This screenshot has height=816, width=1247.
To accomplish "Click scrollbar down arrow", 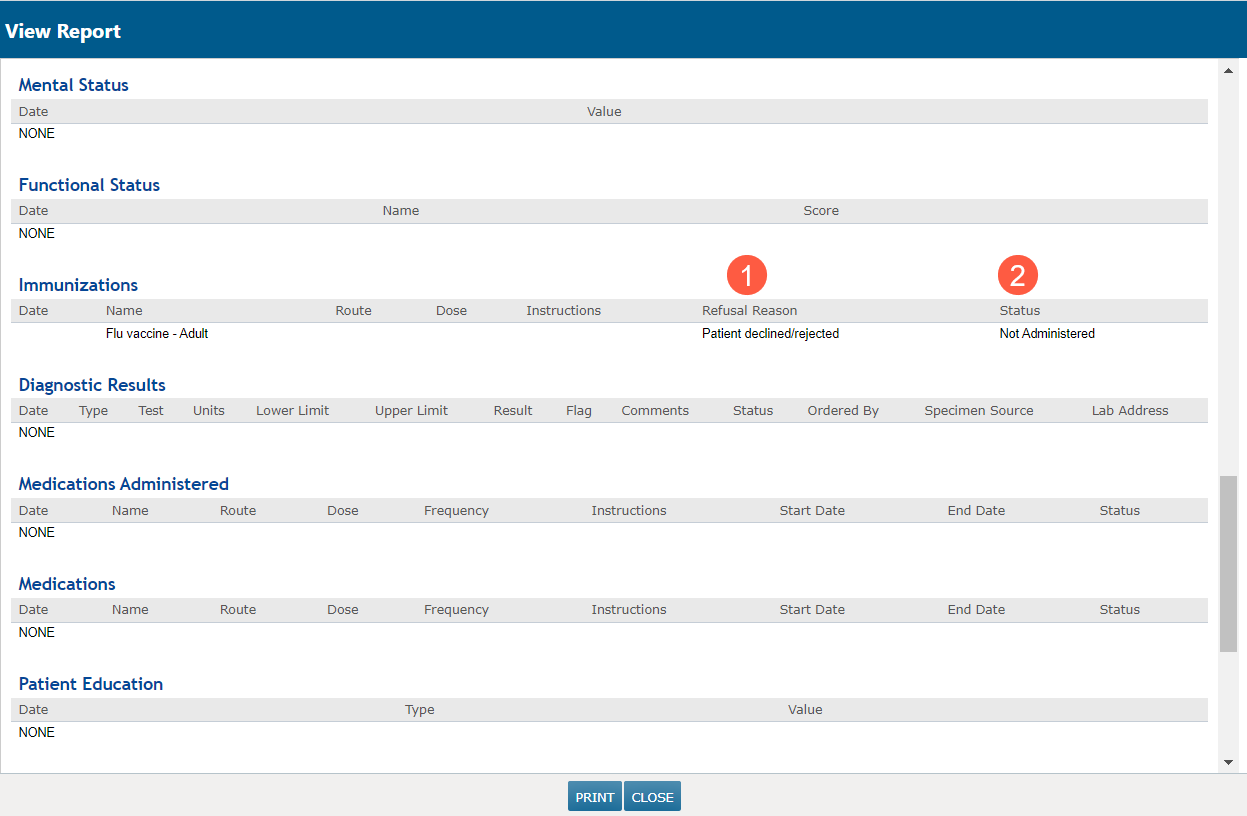I will coord(1229,762).
